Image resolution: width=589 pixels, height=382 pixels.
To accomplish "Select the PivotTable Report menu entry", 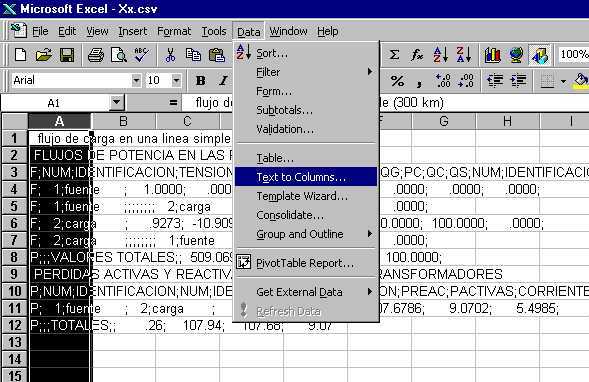I will pos(306,263).
